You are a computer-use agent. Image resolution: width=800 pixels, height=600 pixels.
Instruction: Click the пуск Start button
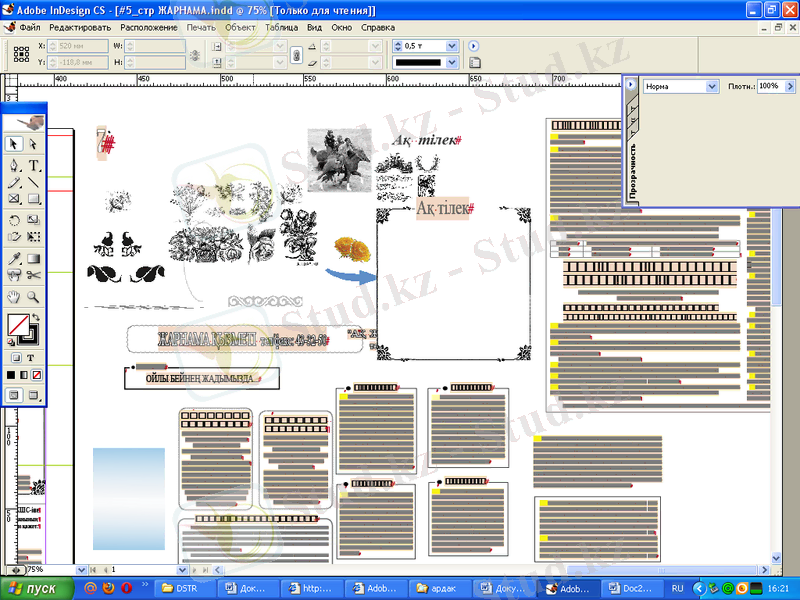(x=35, y=588)
